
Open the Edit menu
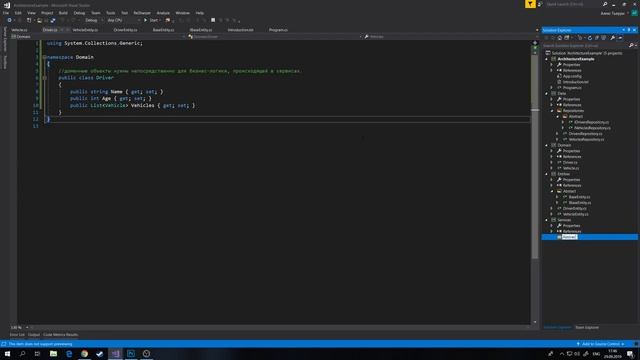click(18, 13)
